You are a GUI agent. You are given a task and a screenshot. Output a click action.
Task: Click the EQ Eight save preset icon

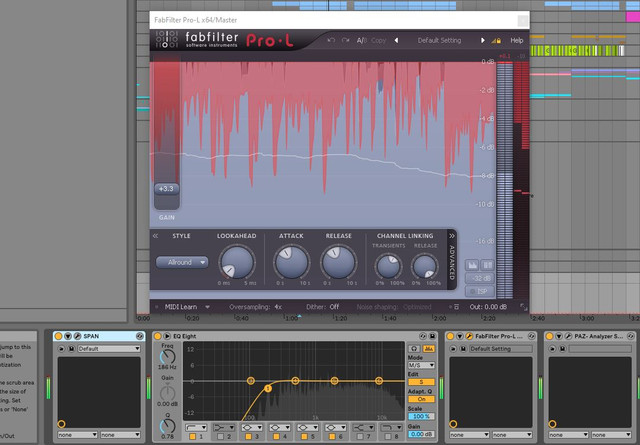coord(432,336)
